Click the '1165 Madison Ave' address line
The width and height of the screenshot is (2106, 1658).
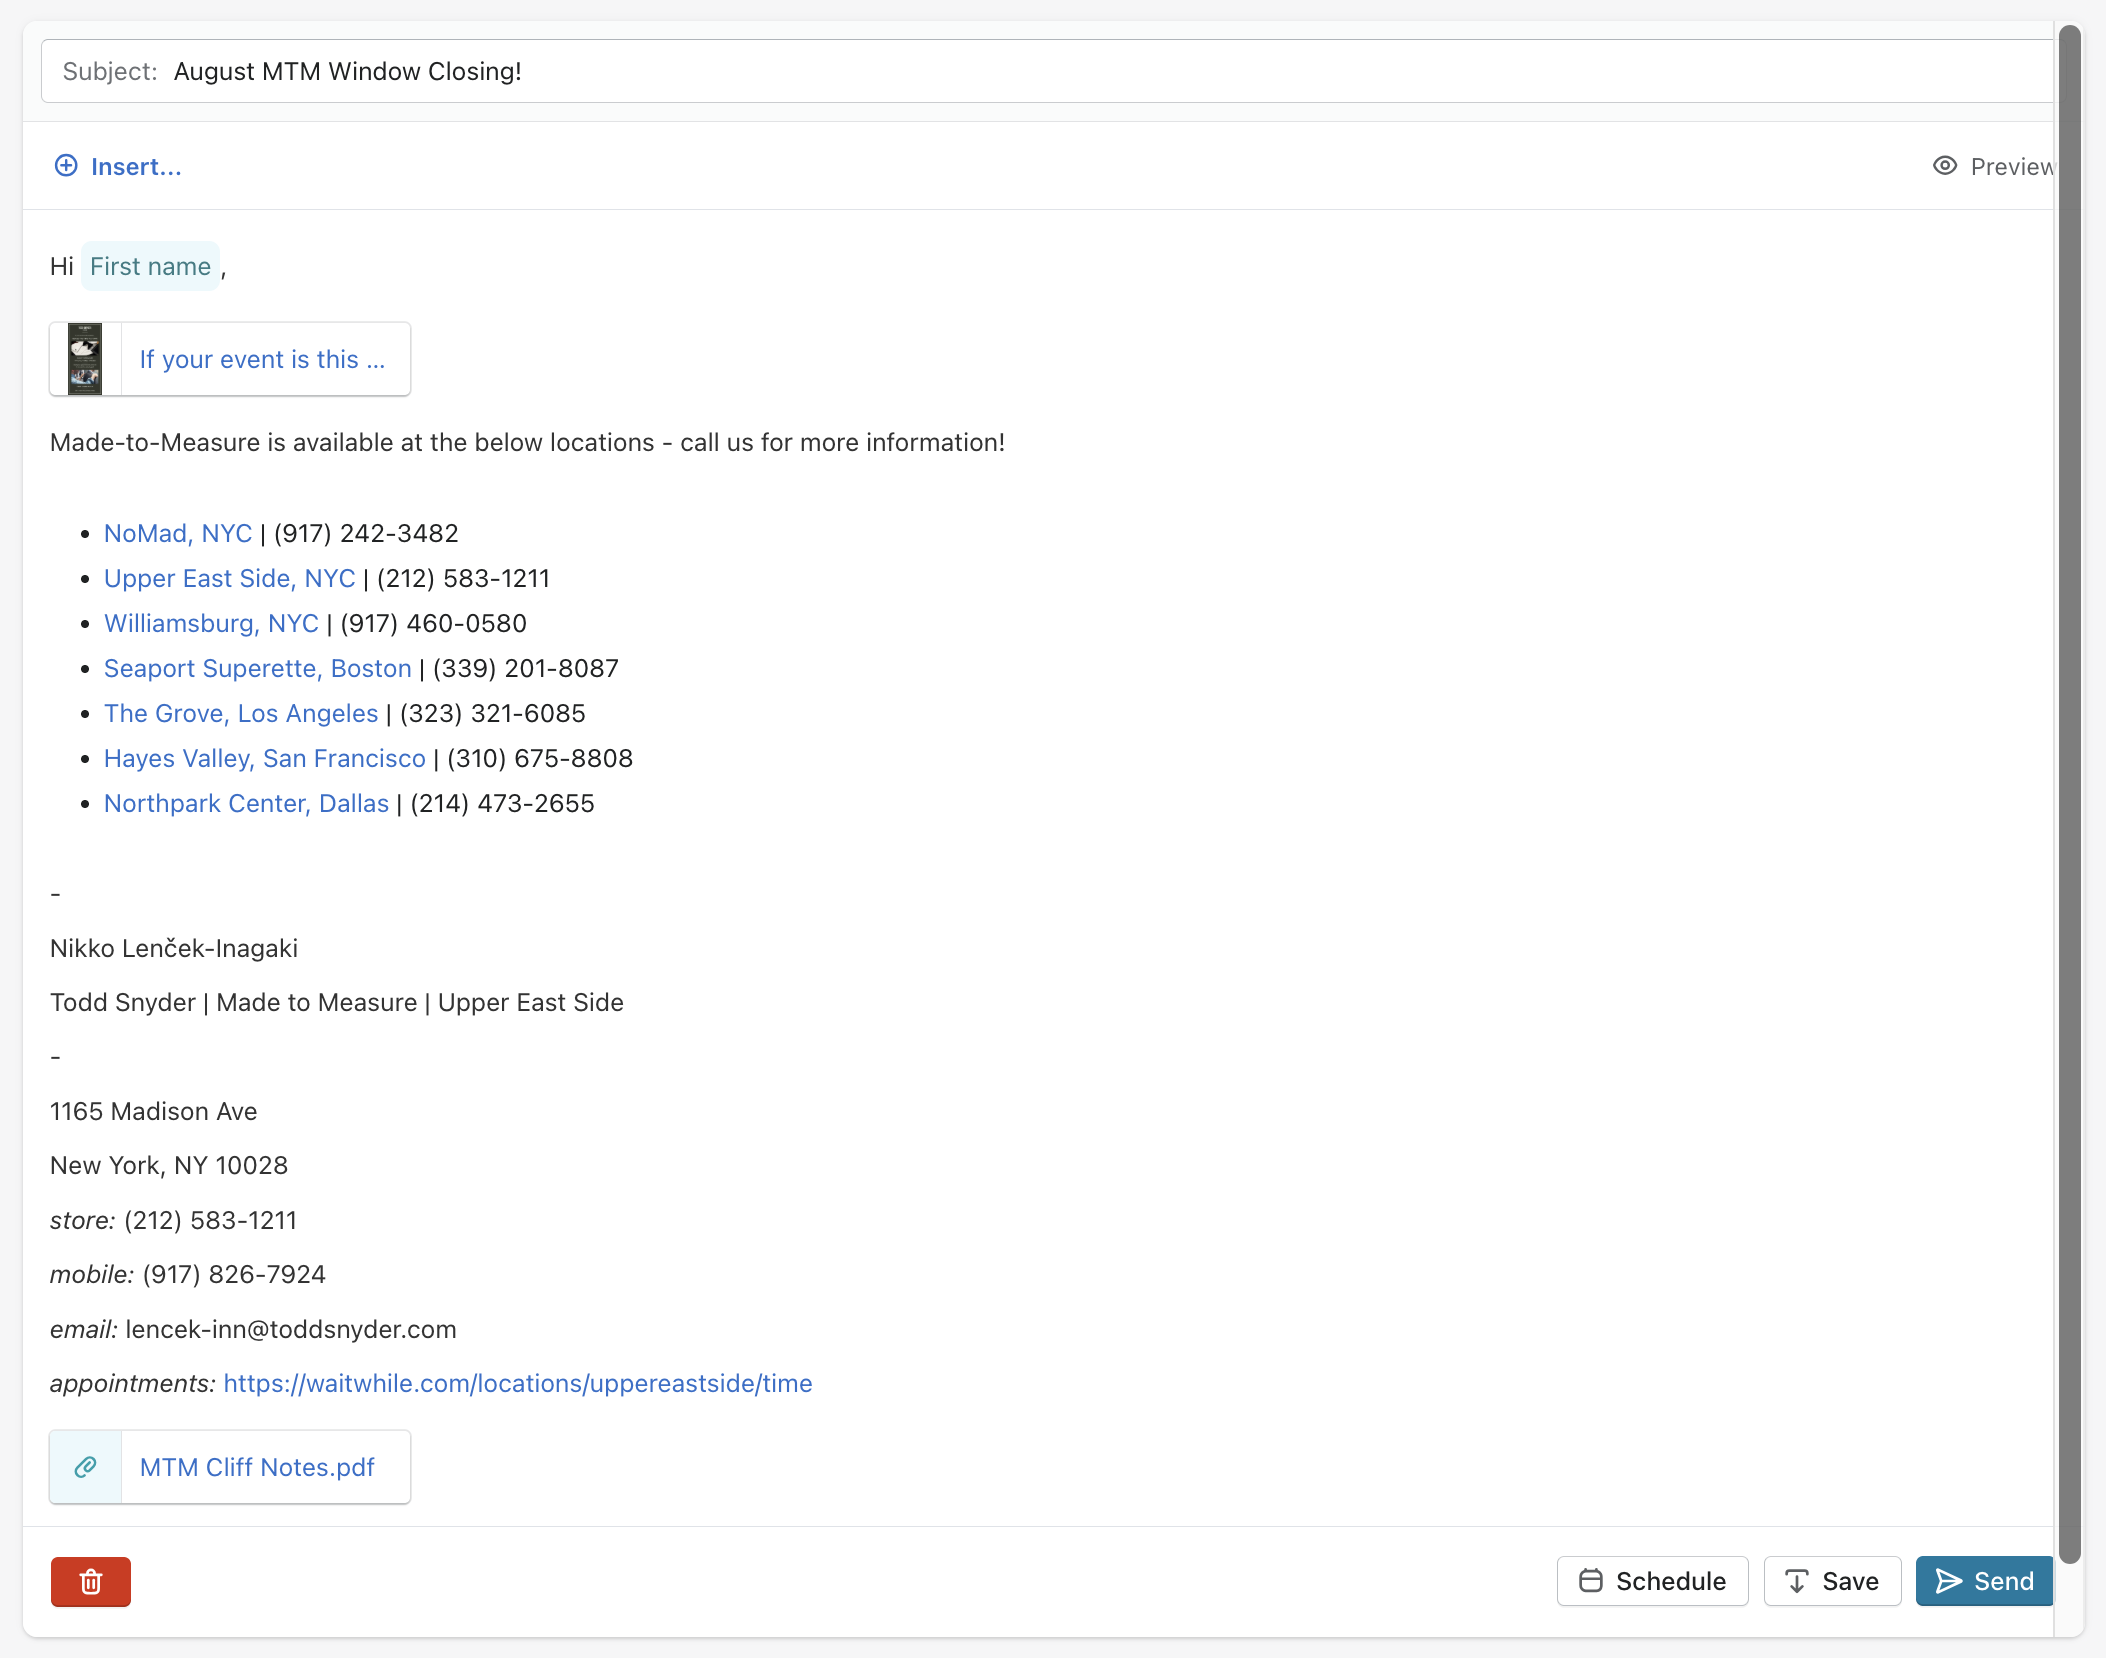[x=154, y=1111]
